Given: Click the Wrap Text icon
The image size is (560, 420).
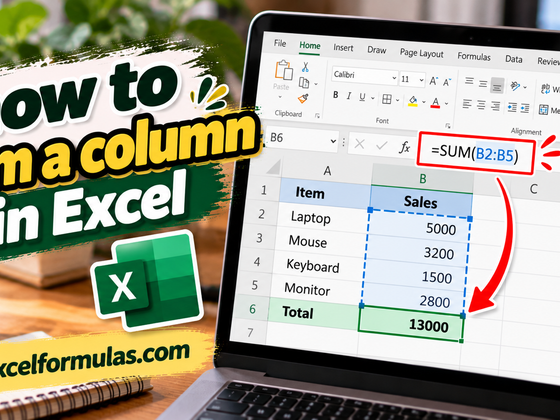Looking at the screenshot, I should (546, 89).
